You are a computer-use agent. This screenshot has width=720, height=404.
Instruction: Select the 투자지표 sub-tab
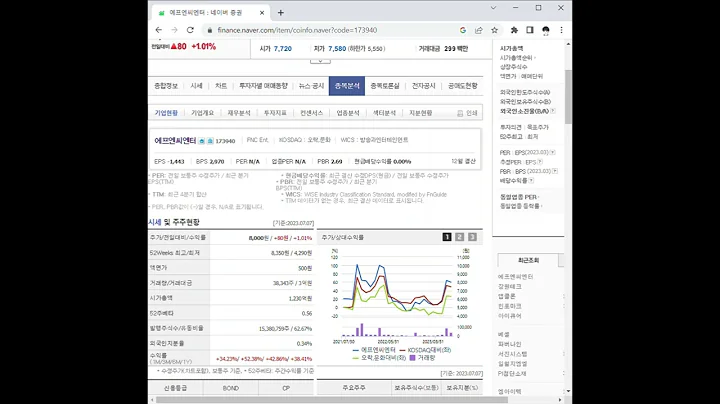(275, 113)
